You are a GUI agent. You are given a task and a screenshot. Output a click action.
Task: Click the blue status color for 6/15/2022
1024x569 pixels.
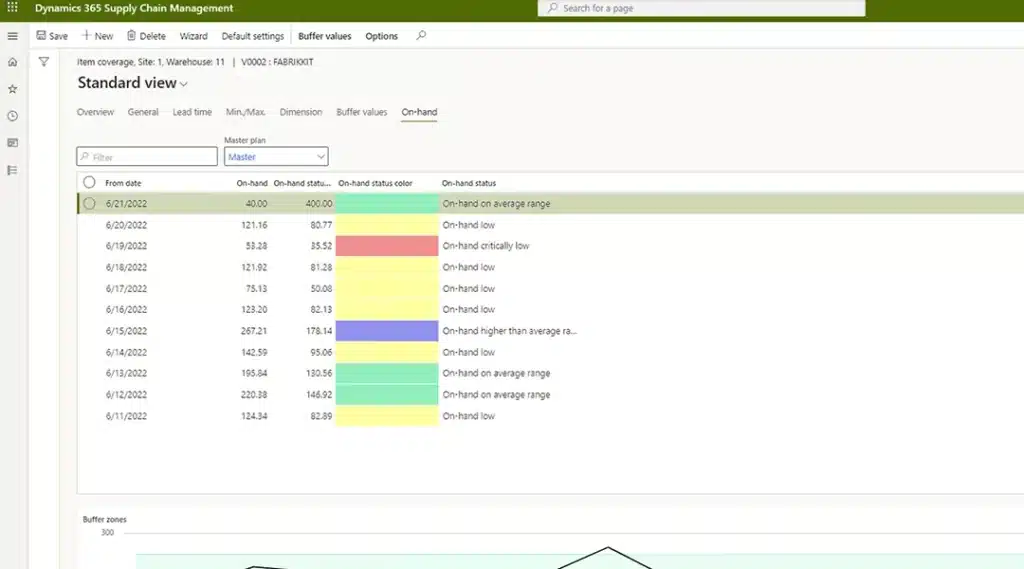click(387, 331)
